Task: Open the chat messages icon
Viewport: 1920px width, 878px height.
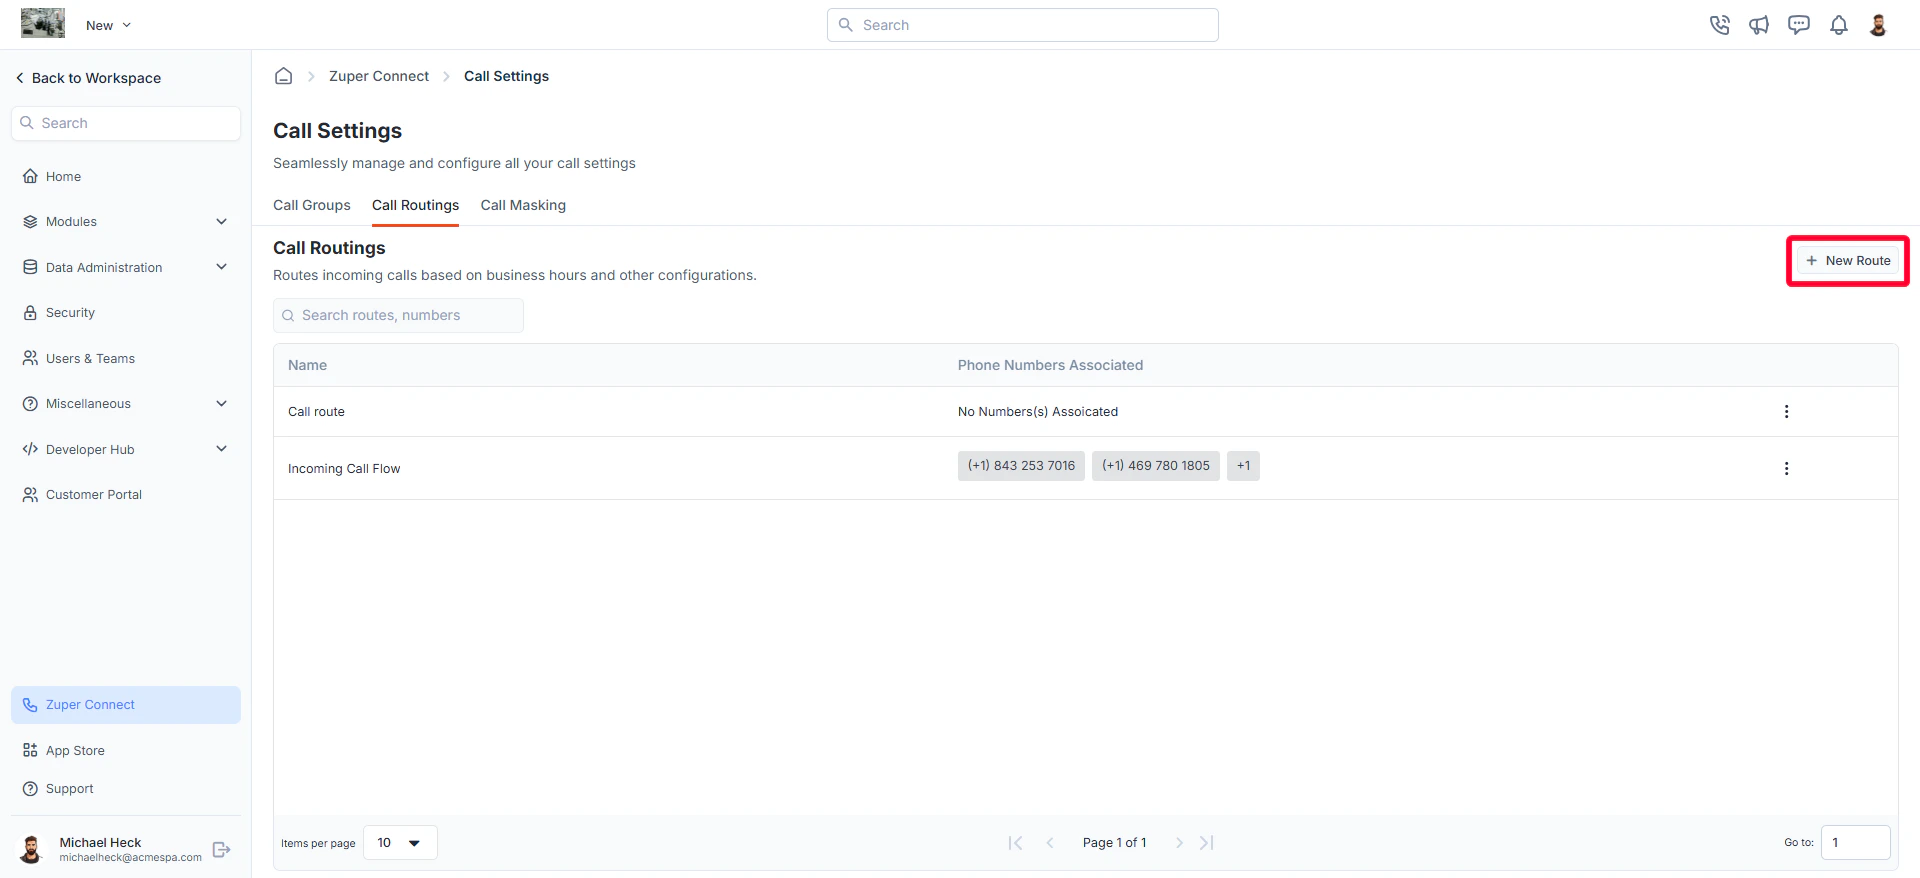Action: pos(1799,25)
